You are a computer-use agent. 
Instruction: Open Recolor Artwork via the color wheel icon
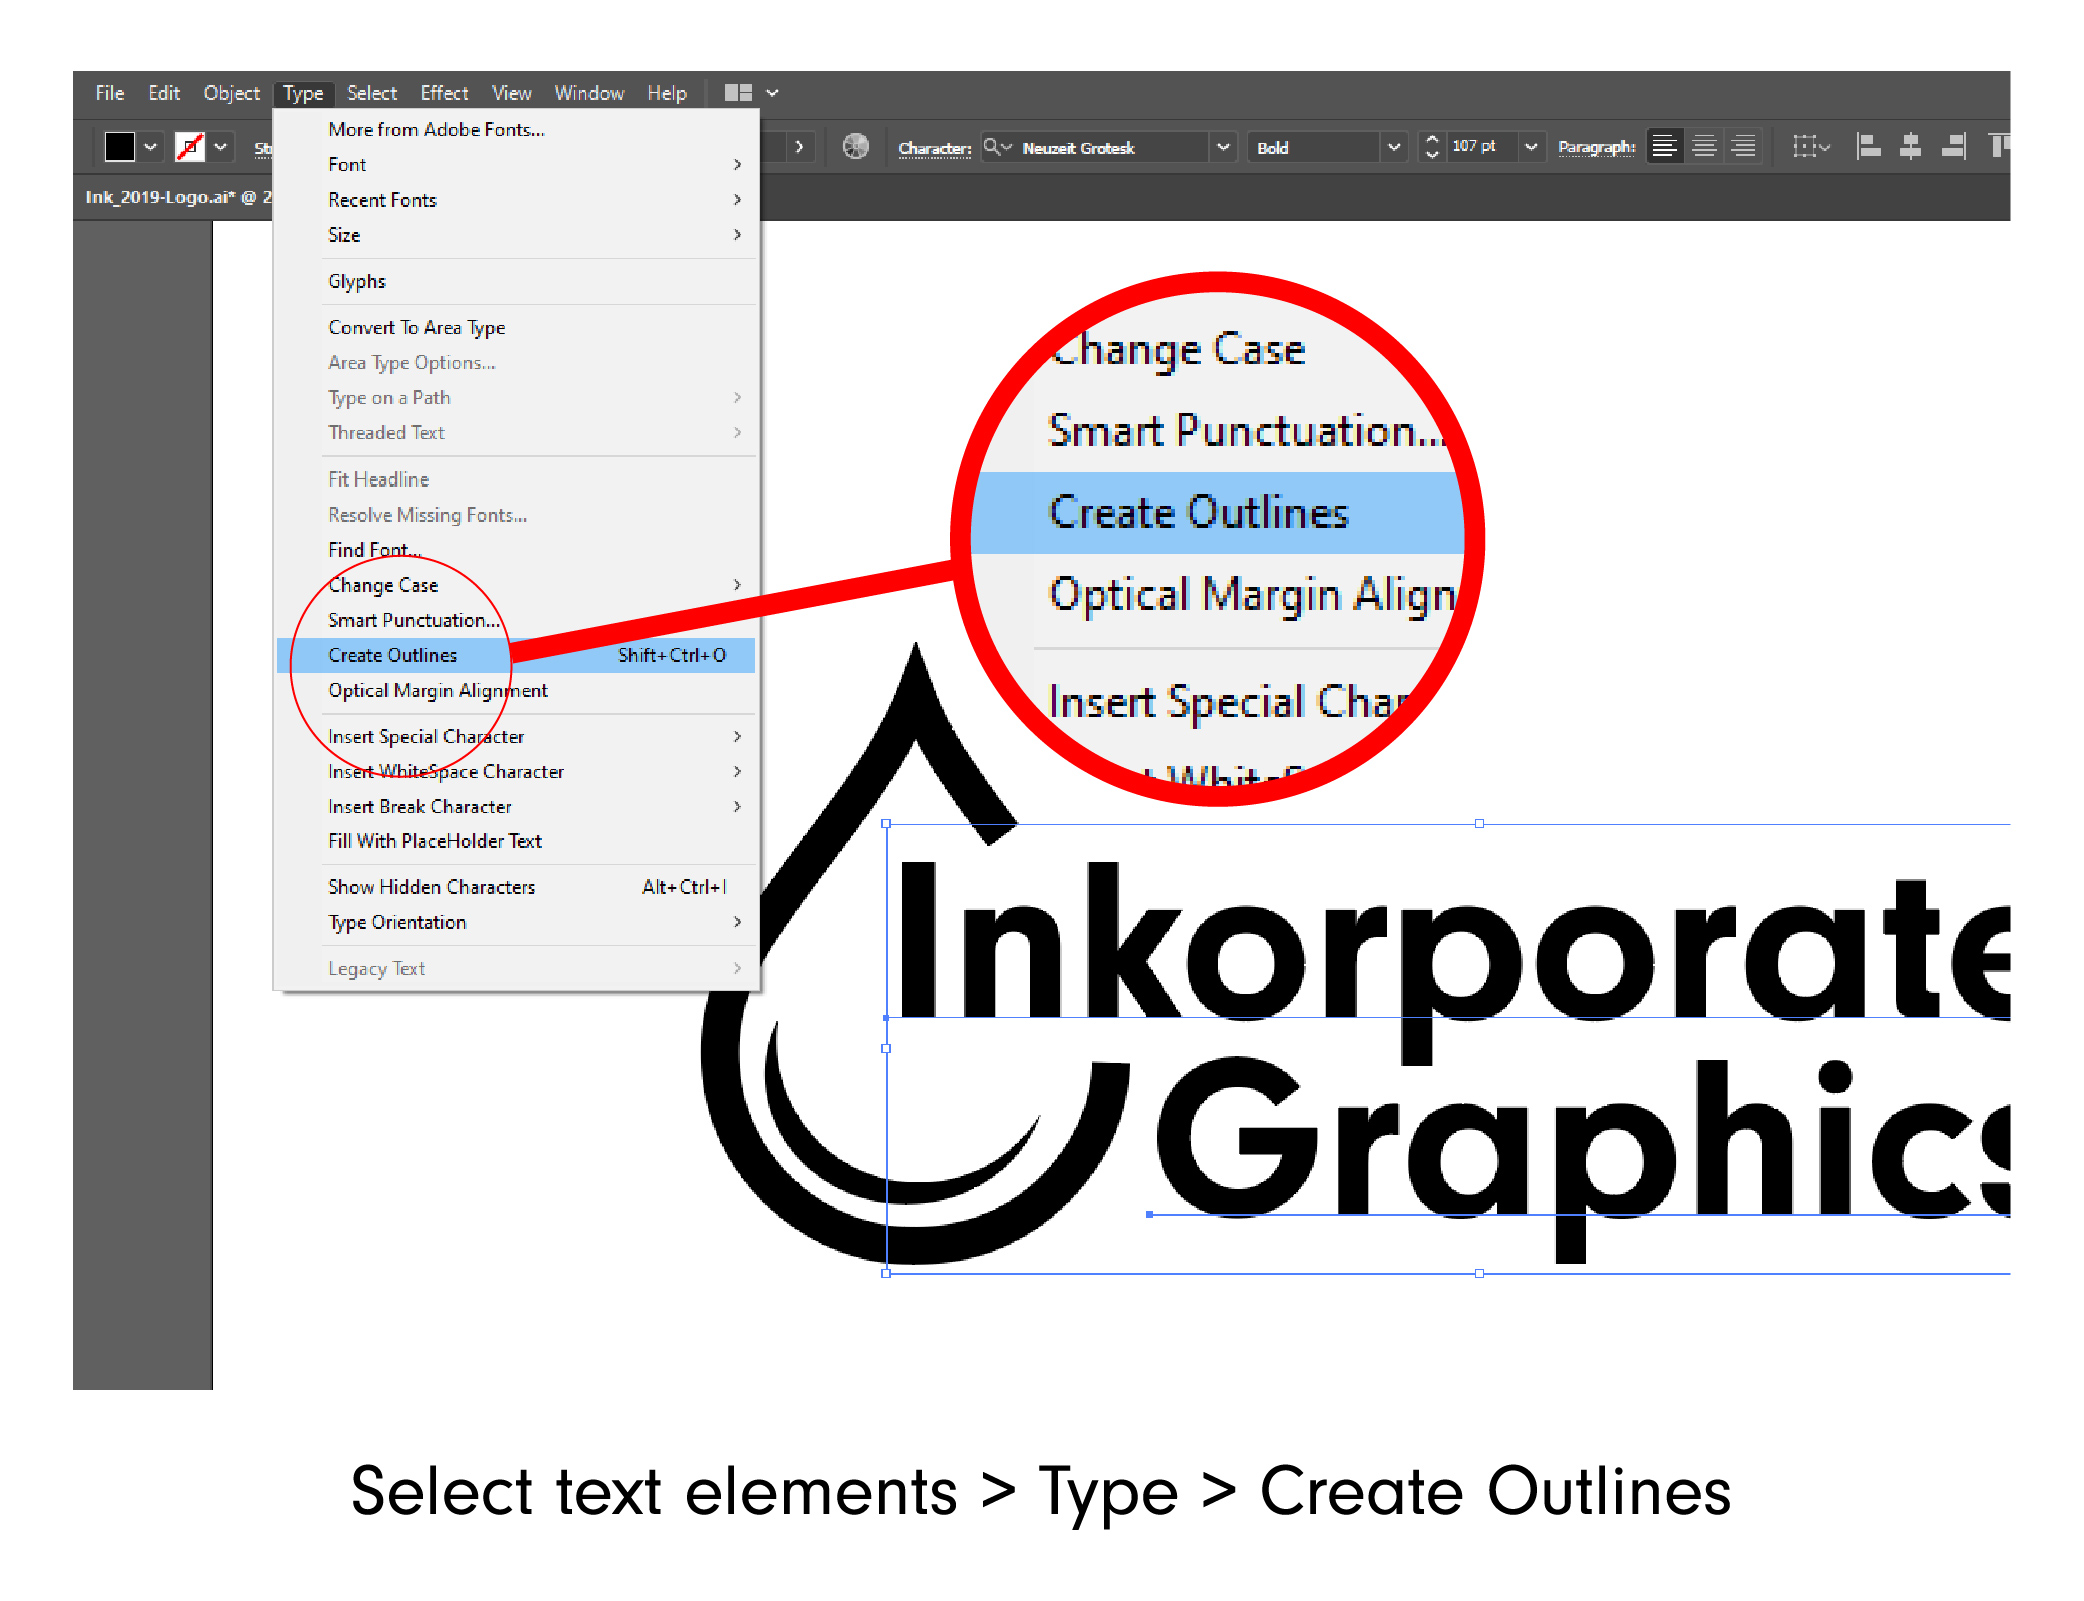coord(856,146)
